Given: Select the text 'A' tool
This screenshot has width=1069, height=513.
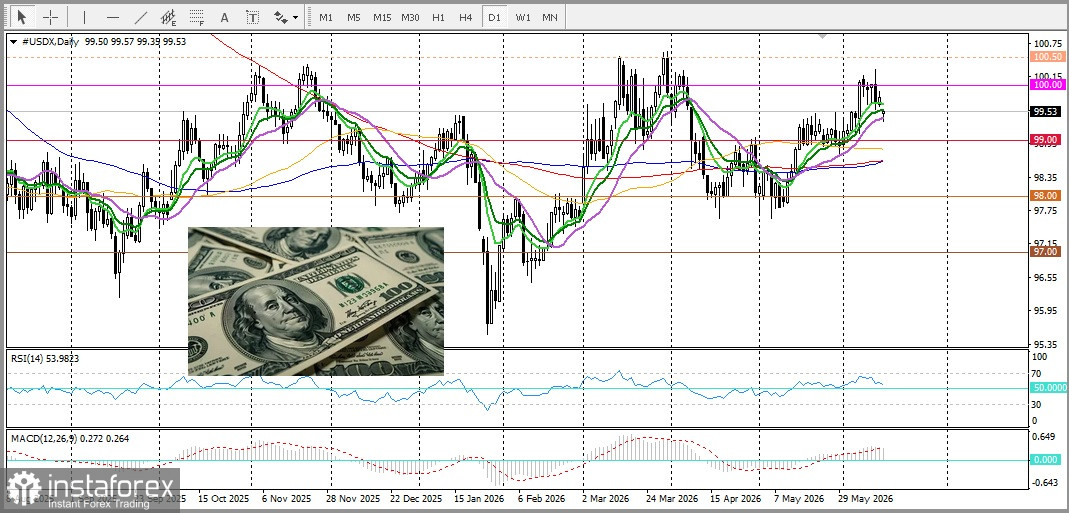Looking at the screenshot, I should point(224,17).
